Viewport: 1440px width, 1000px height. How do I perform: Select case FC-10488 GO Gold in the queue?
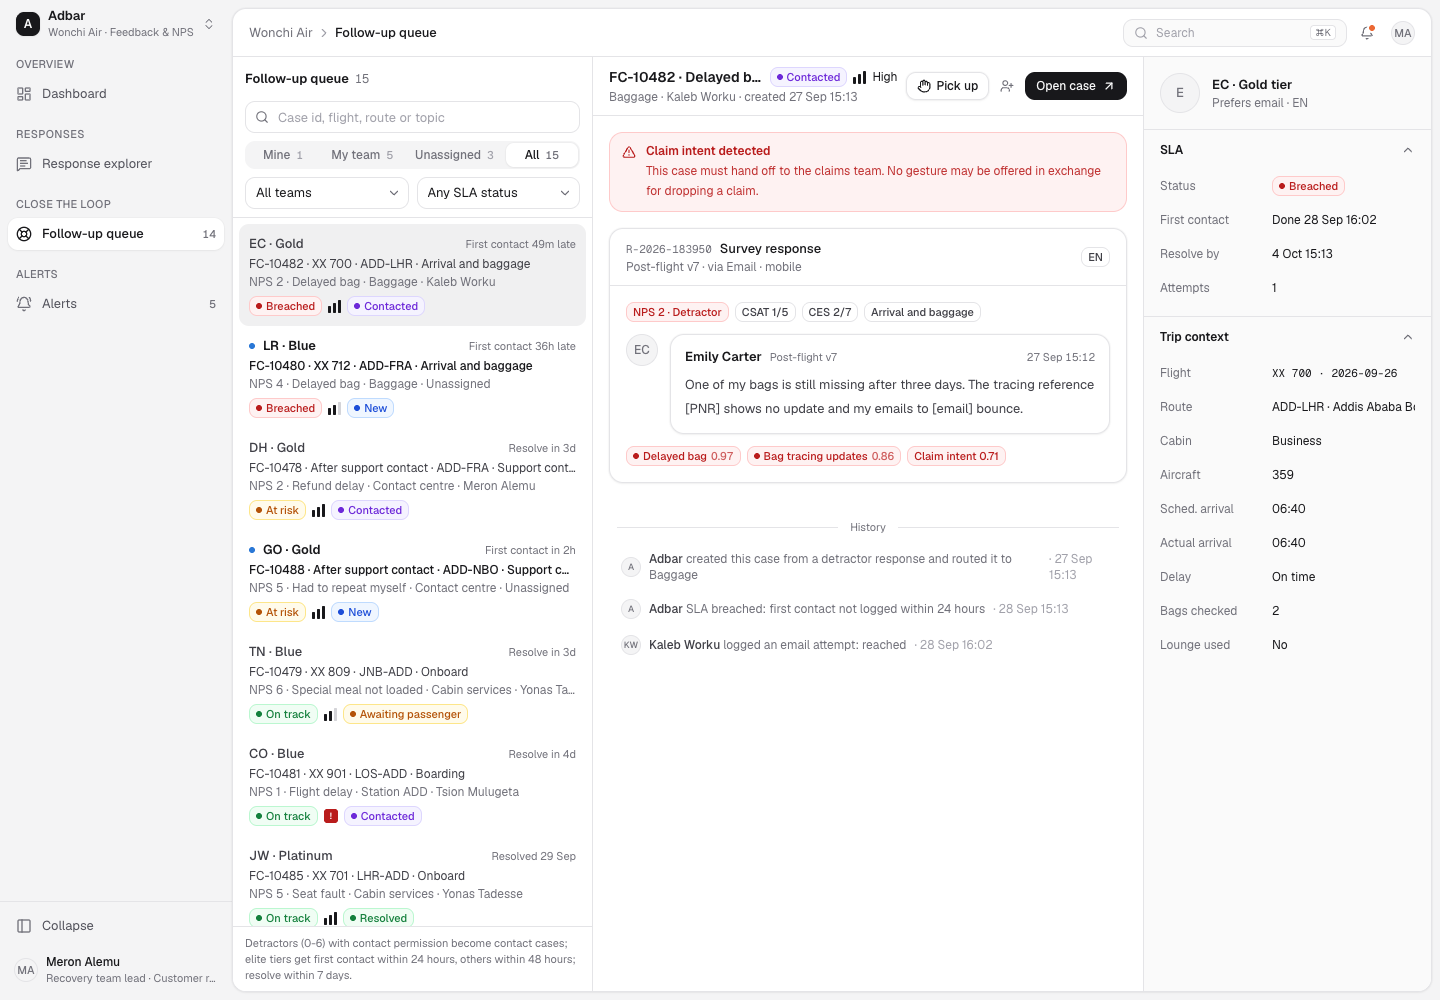tap(412, 581)
